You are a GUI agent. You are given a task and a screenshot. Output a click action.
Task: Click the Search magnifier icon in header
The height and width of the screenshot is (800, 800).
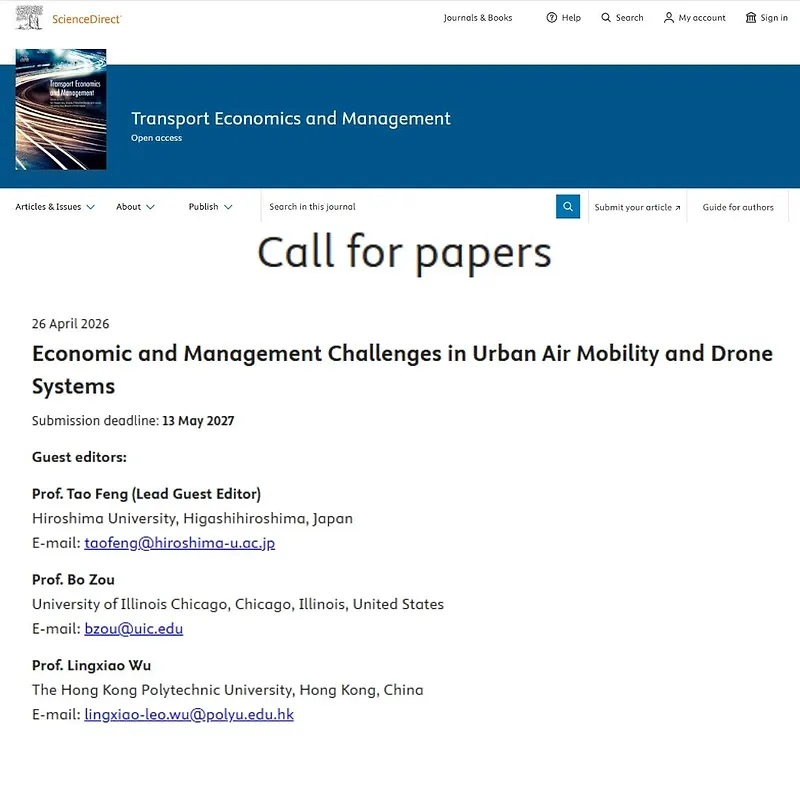tap(606, 18)
